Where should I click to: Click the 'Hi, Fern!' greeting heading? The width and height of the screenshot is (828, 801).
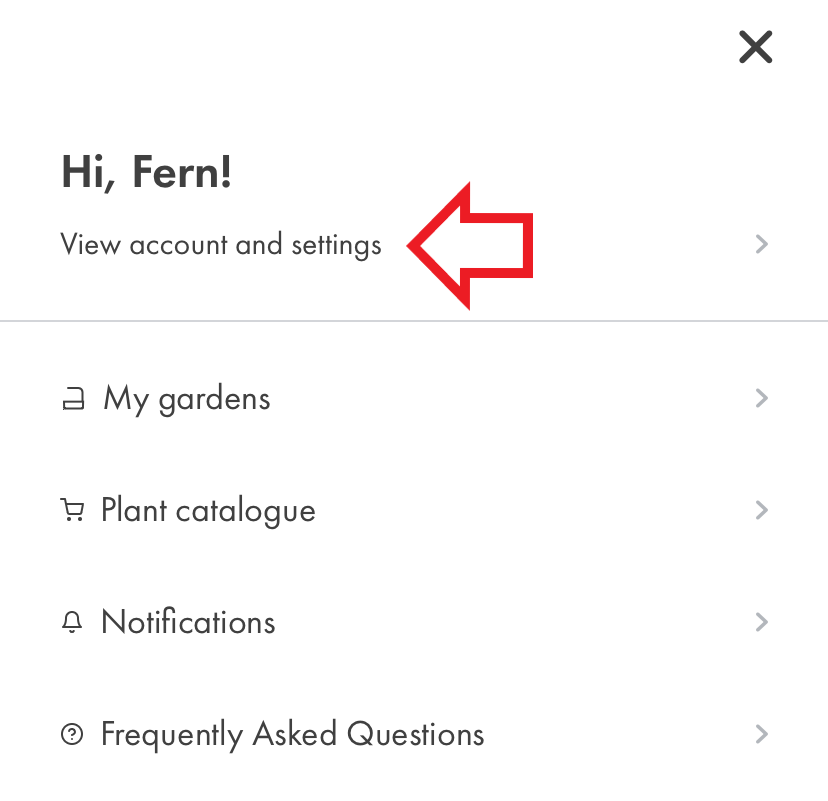click(146, 173)
